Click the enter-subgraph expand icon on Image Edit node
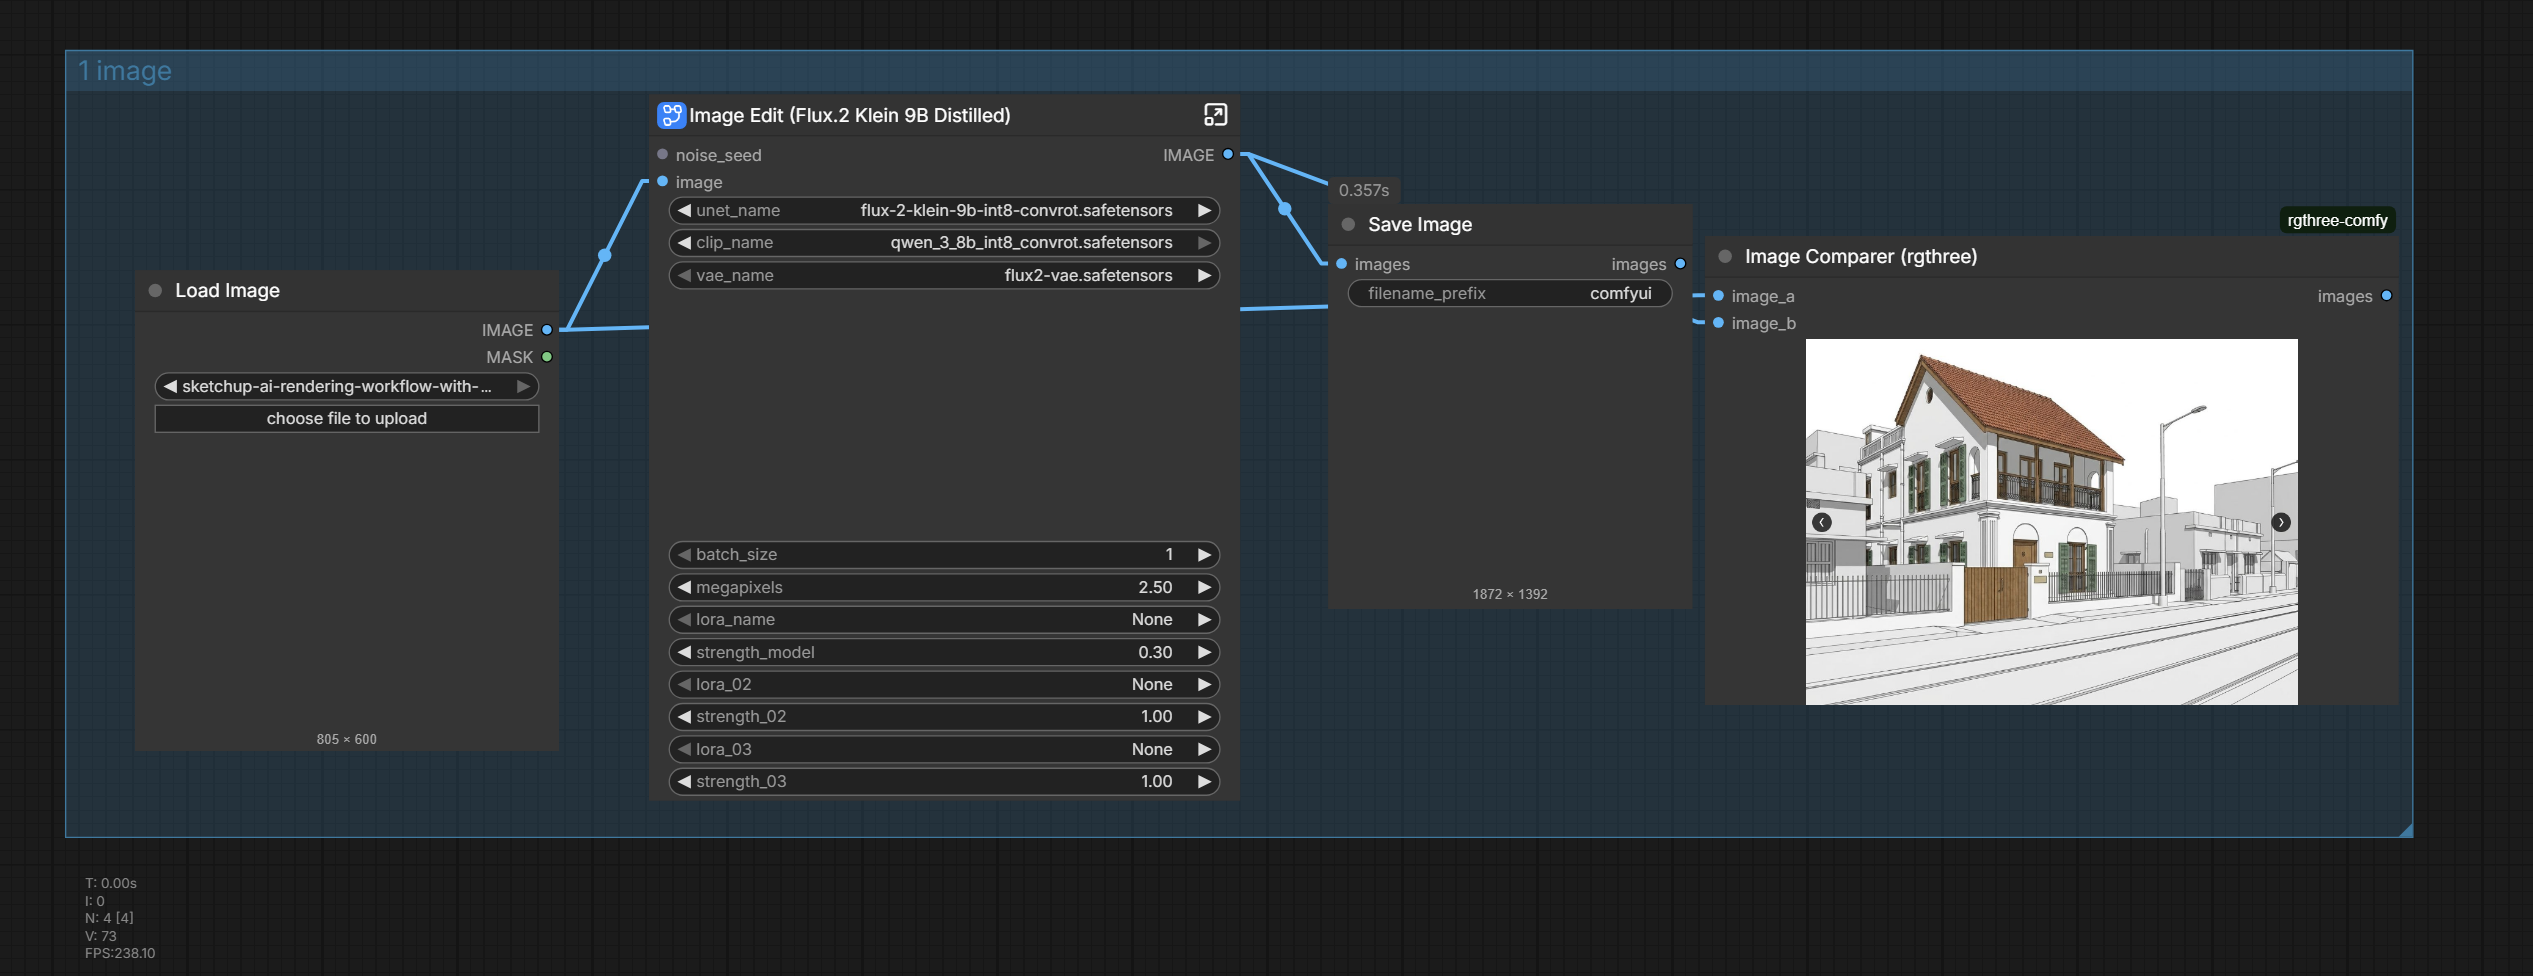Viewport: 2533px width, 976px height. (x=1215, y=115)
